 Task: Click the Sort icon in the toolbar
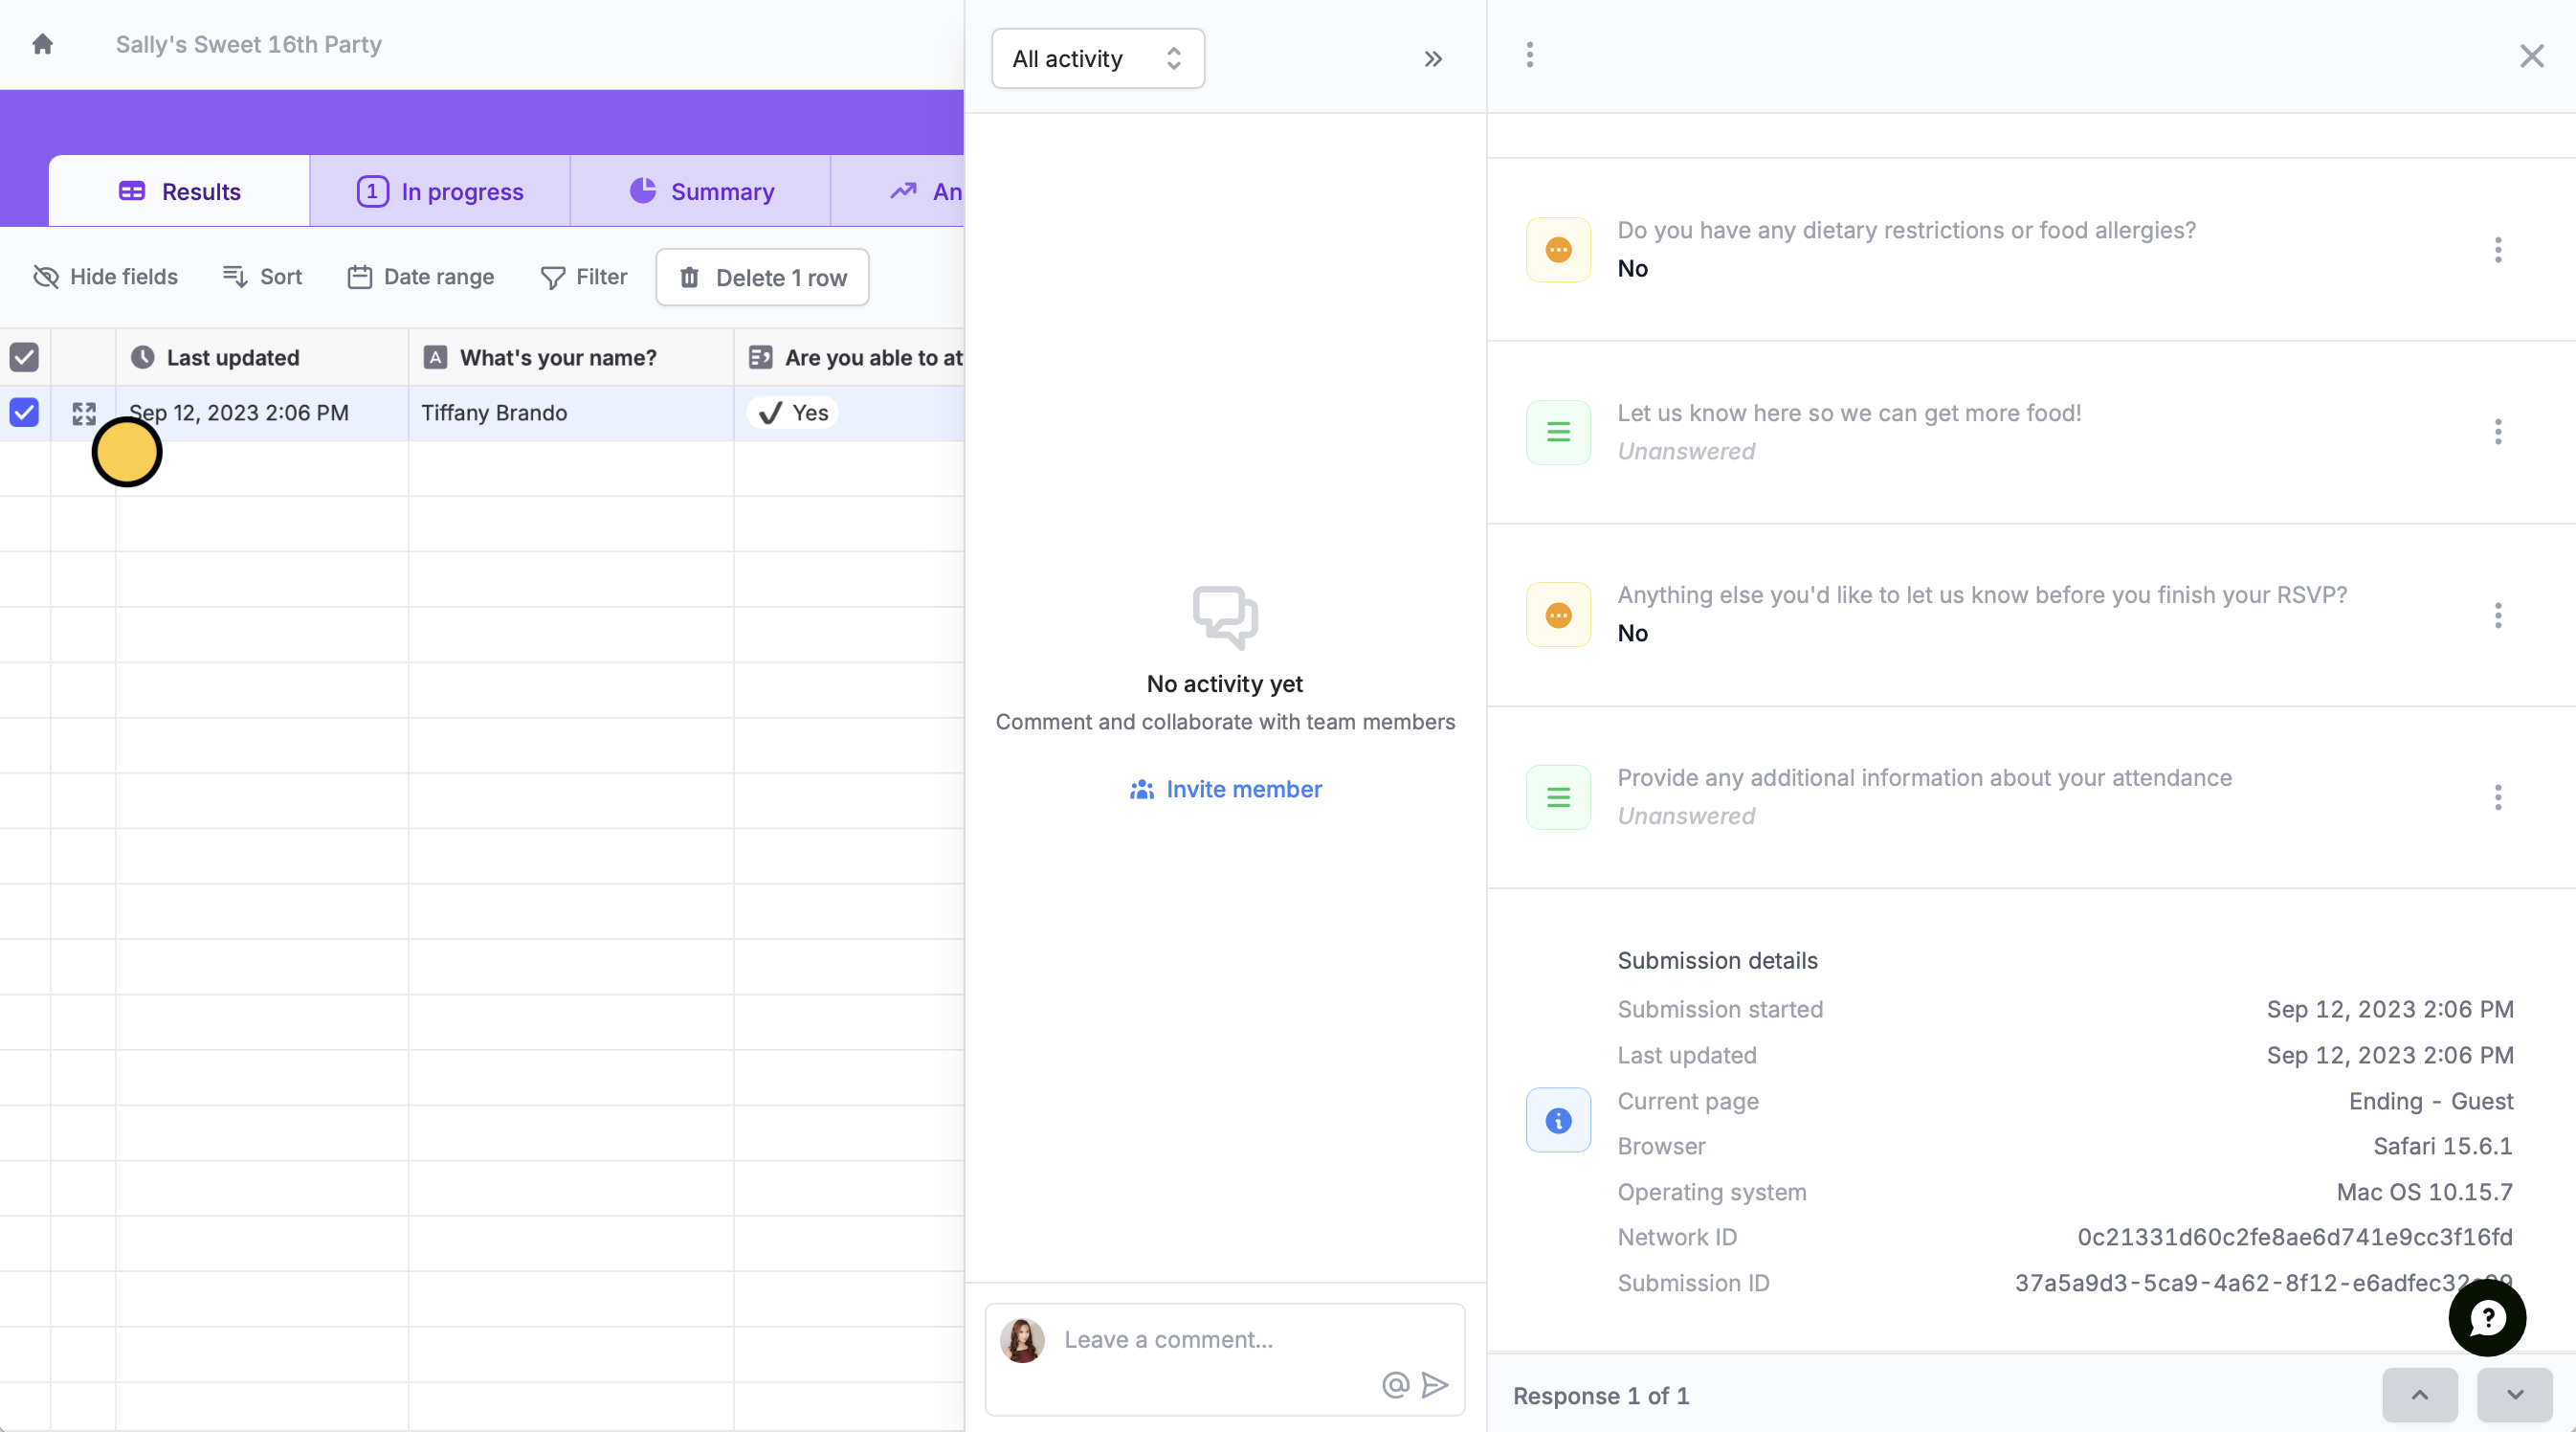(x=236, y=277)
